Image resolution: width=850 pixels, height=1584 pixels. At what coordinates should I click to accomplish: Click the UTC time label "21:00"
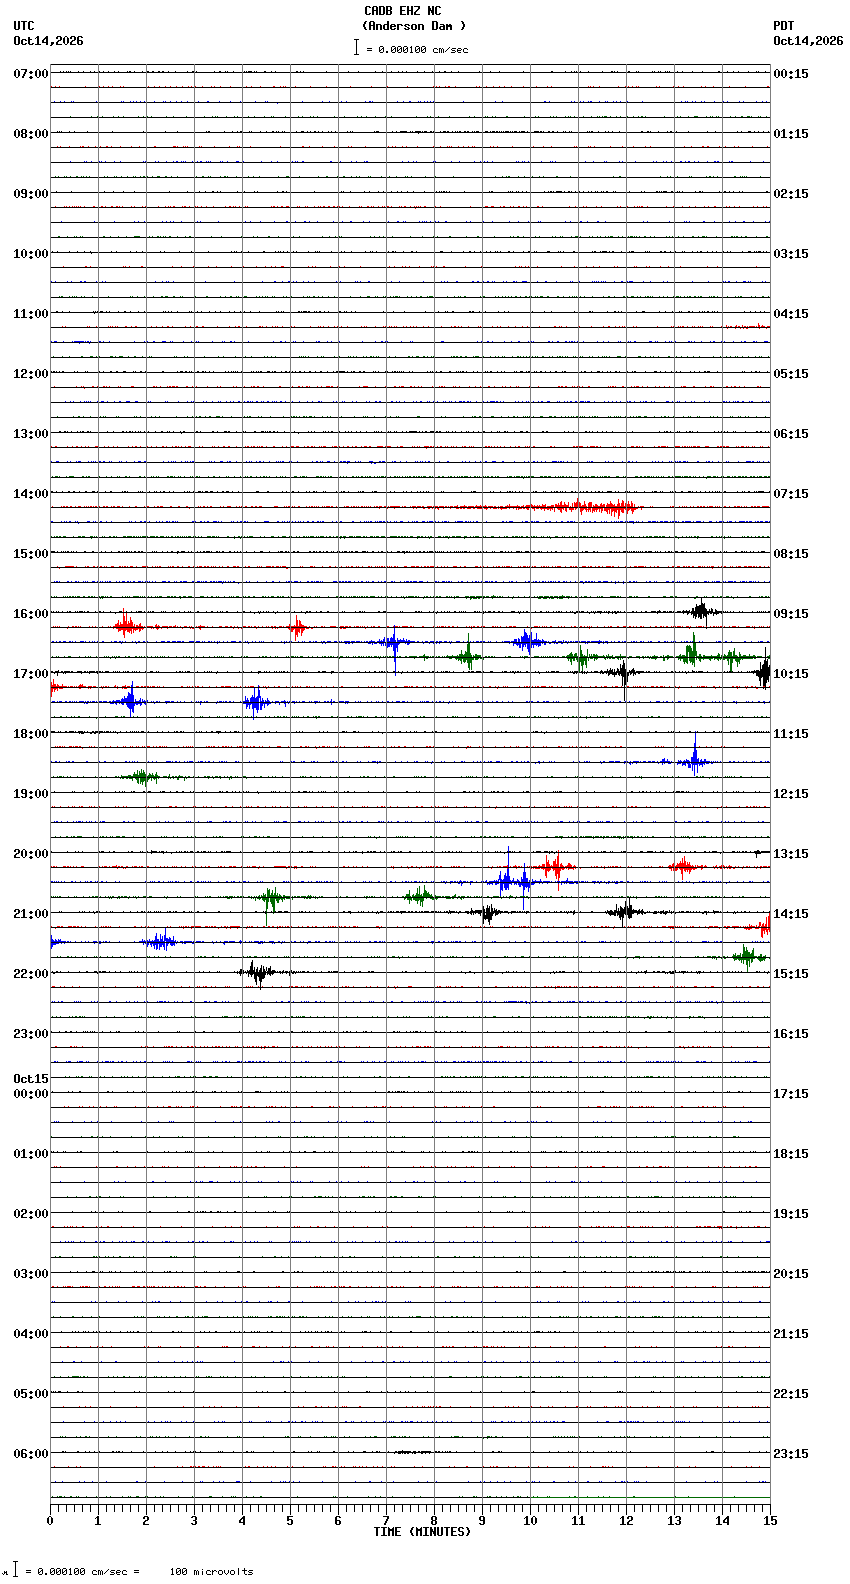point(30,914)
